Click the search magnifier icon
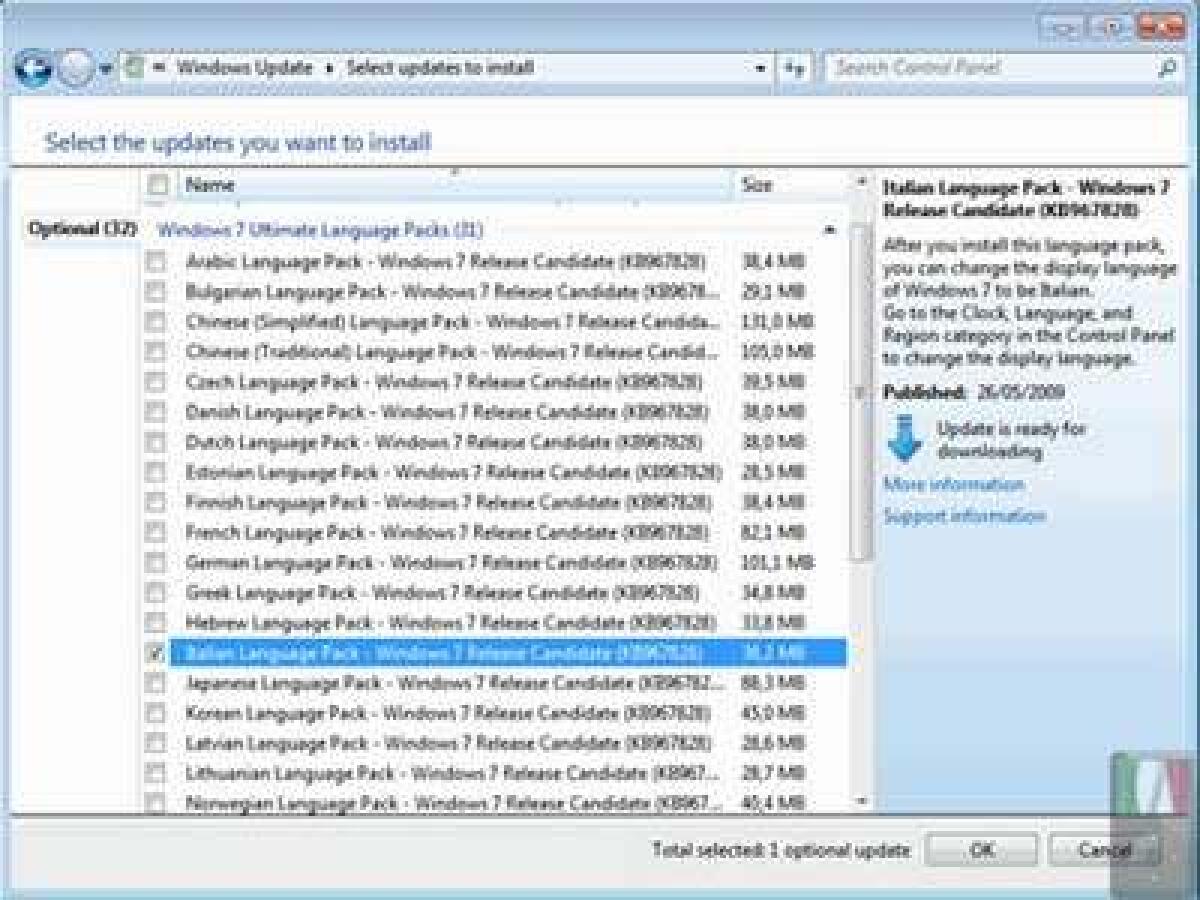The image size is (1200, 900). pos(1168,69)
